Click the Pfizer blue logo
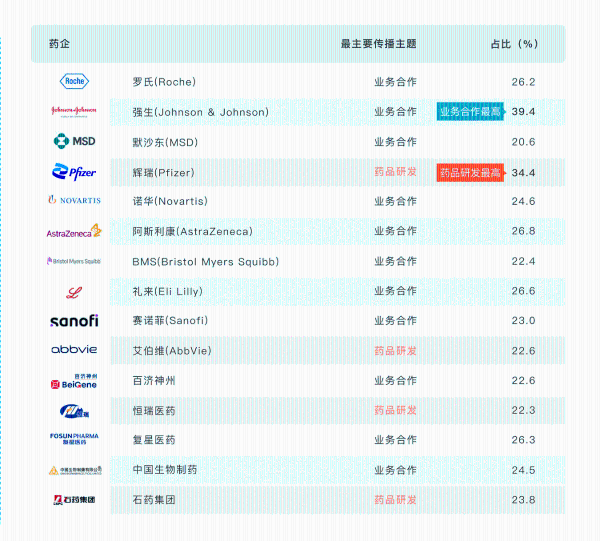 click(74, 172)
